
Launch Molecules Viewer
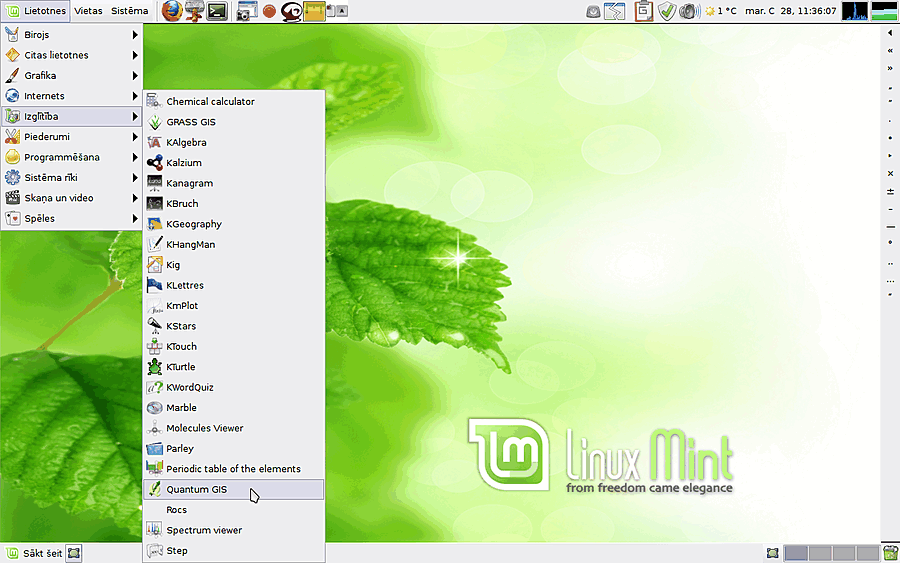pyautogui.click(x=234, y=428)
